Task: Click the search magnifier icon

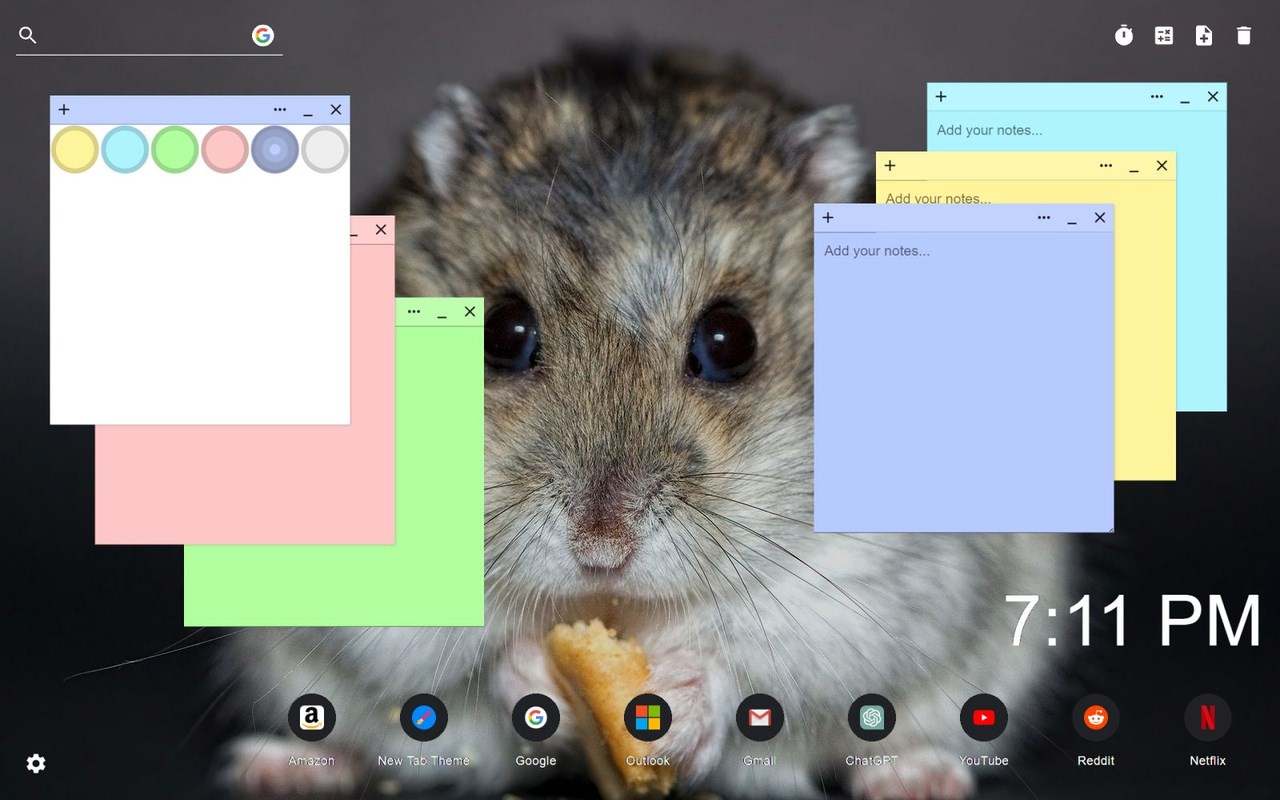Action: pyautogui.click(x=28, y=36)
